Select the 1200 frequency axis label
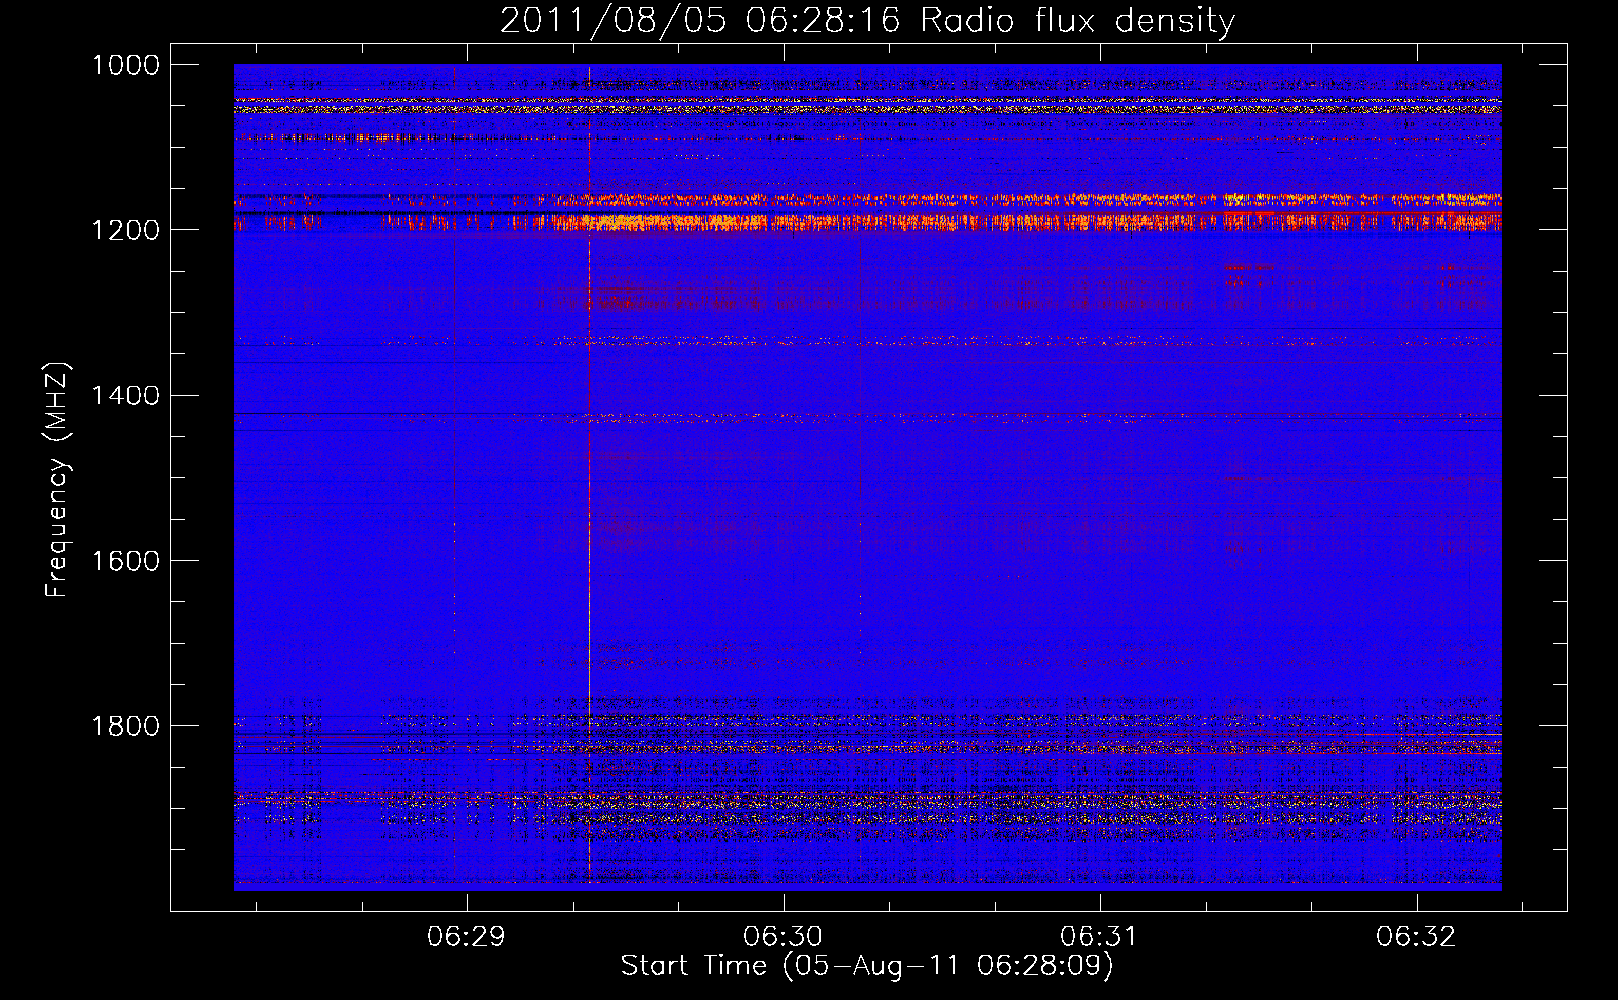This screenshot has width=1618, height=1000. (x=126, y=230)
